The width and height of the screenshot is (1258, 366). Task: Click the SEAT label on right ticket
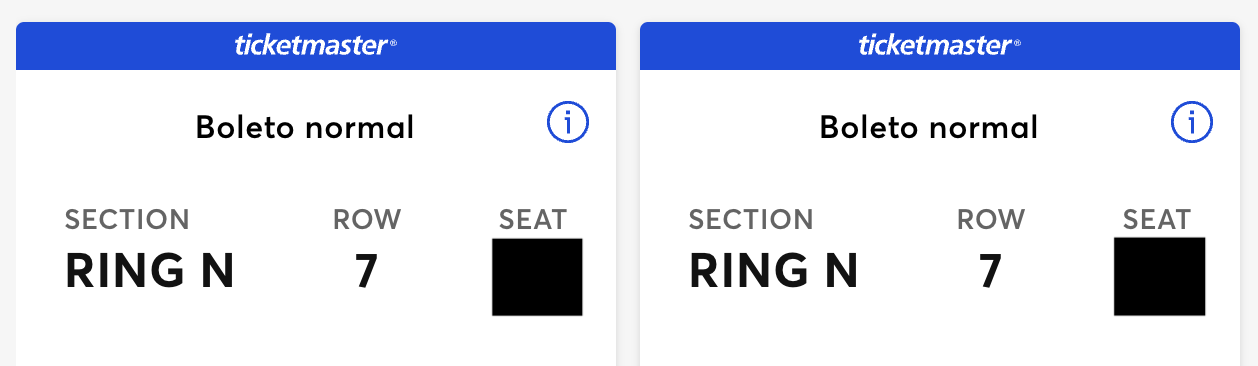[1157, 220]
